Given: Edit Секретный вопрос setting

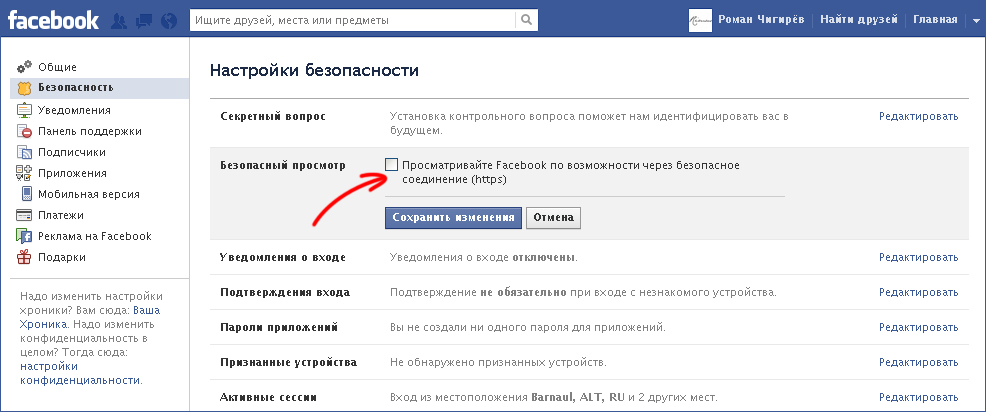Looking at the screenshot, I should point(918,116).
